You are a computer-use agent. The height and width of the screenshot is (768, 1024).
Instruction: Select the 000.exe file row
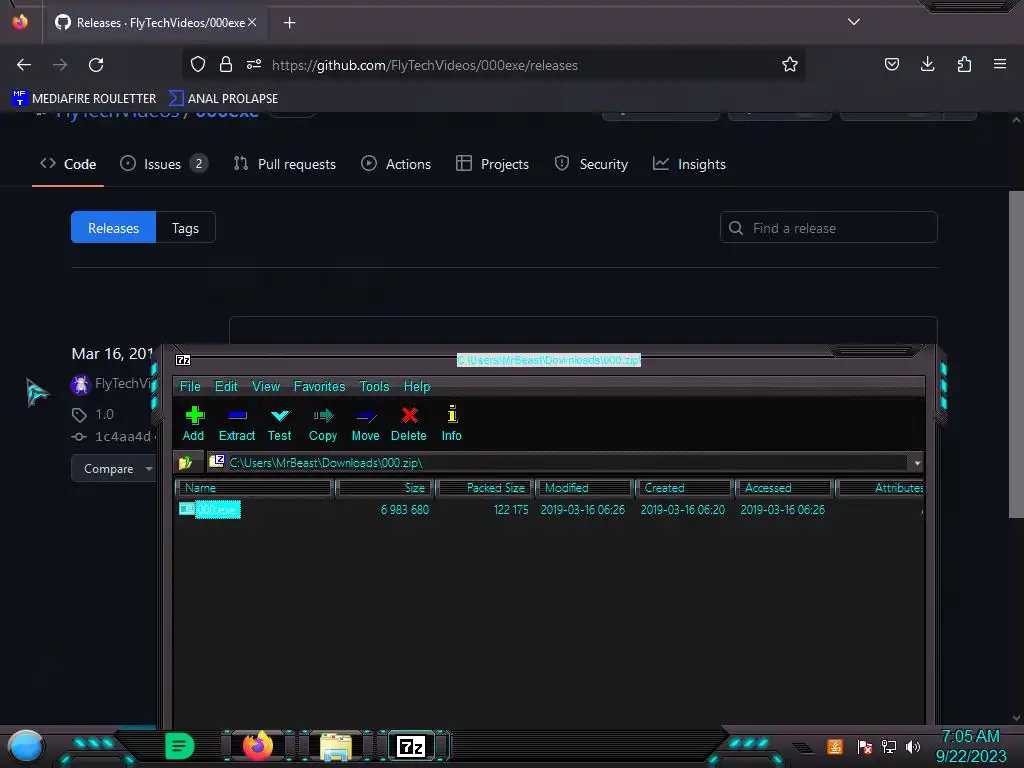tap(549, 509)
